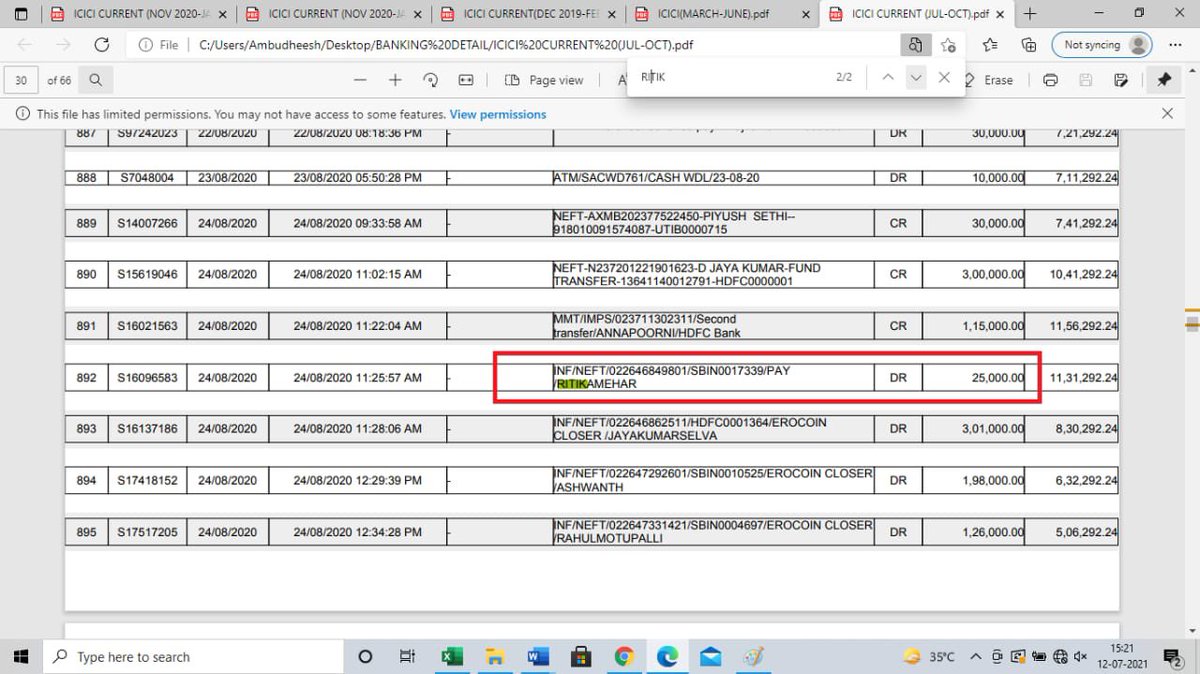The width and height of the screenshot is (1200, 674).
Task: Open Microsoft Edge from the taskbar
Action: (667, 656)
